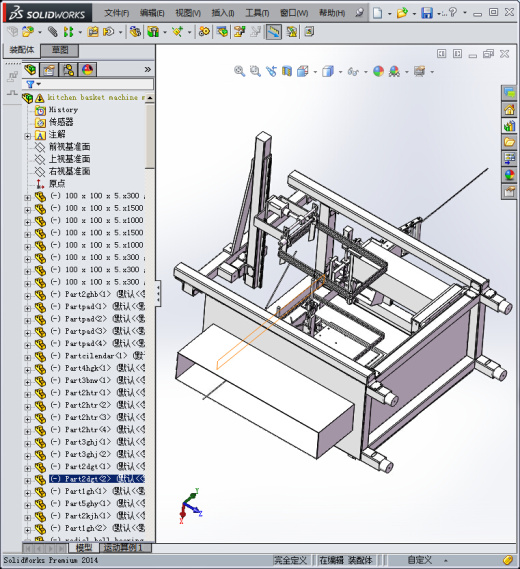
Task: Click the Exploded View icon
Action: tap(239, 32)
